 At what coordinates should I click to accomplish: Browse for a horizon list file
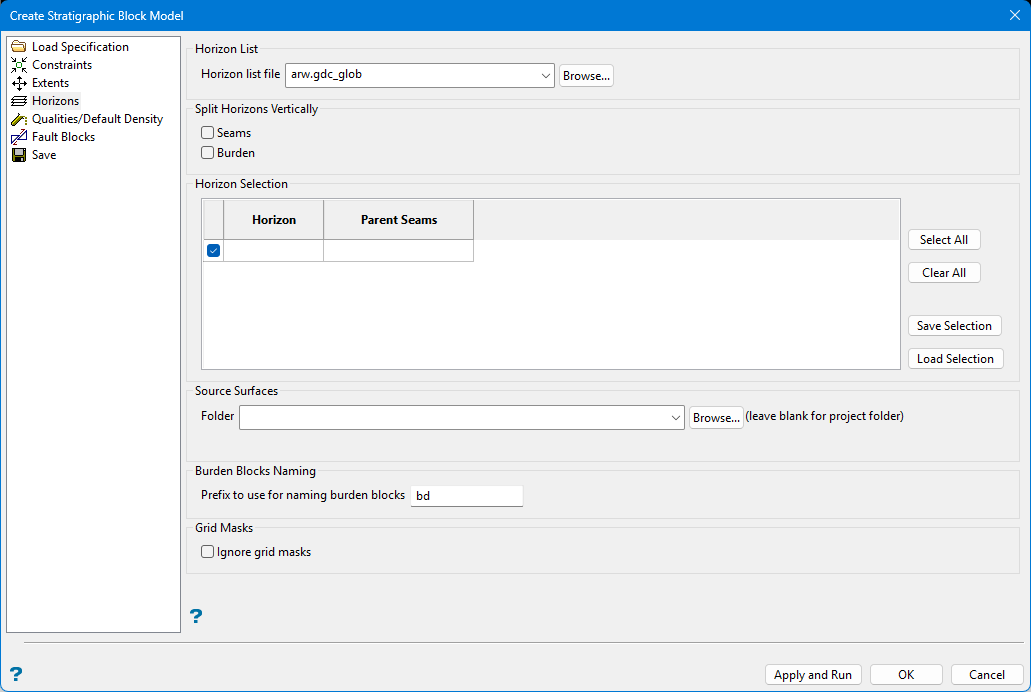pos(586,76)
